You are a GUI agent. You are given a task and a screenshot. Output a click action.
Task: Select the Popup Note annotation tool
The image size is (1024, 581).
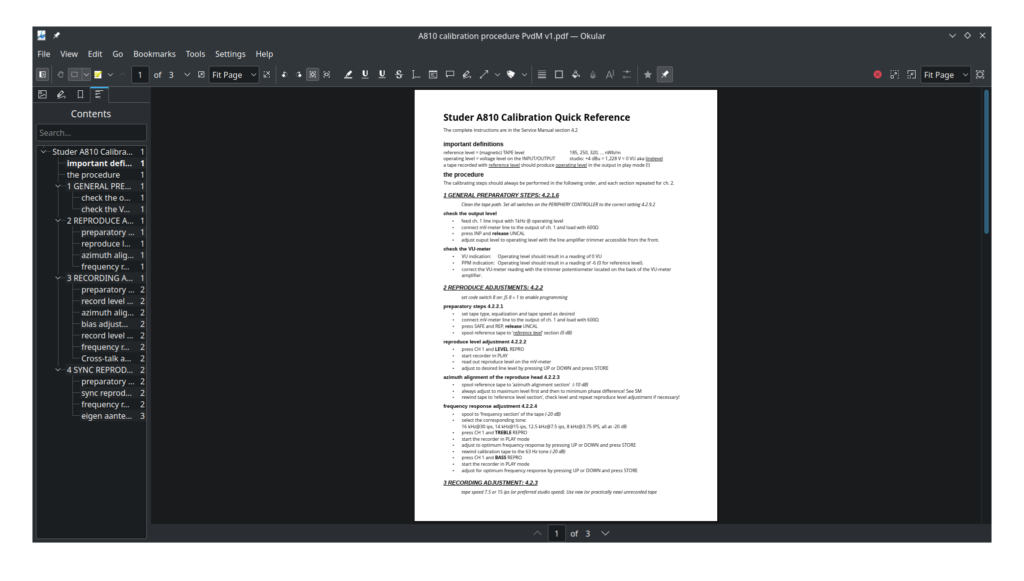(450, 75)
